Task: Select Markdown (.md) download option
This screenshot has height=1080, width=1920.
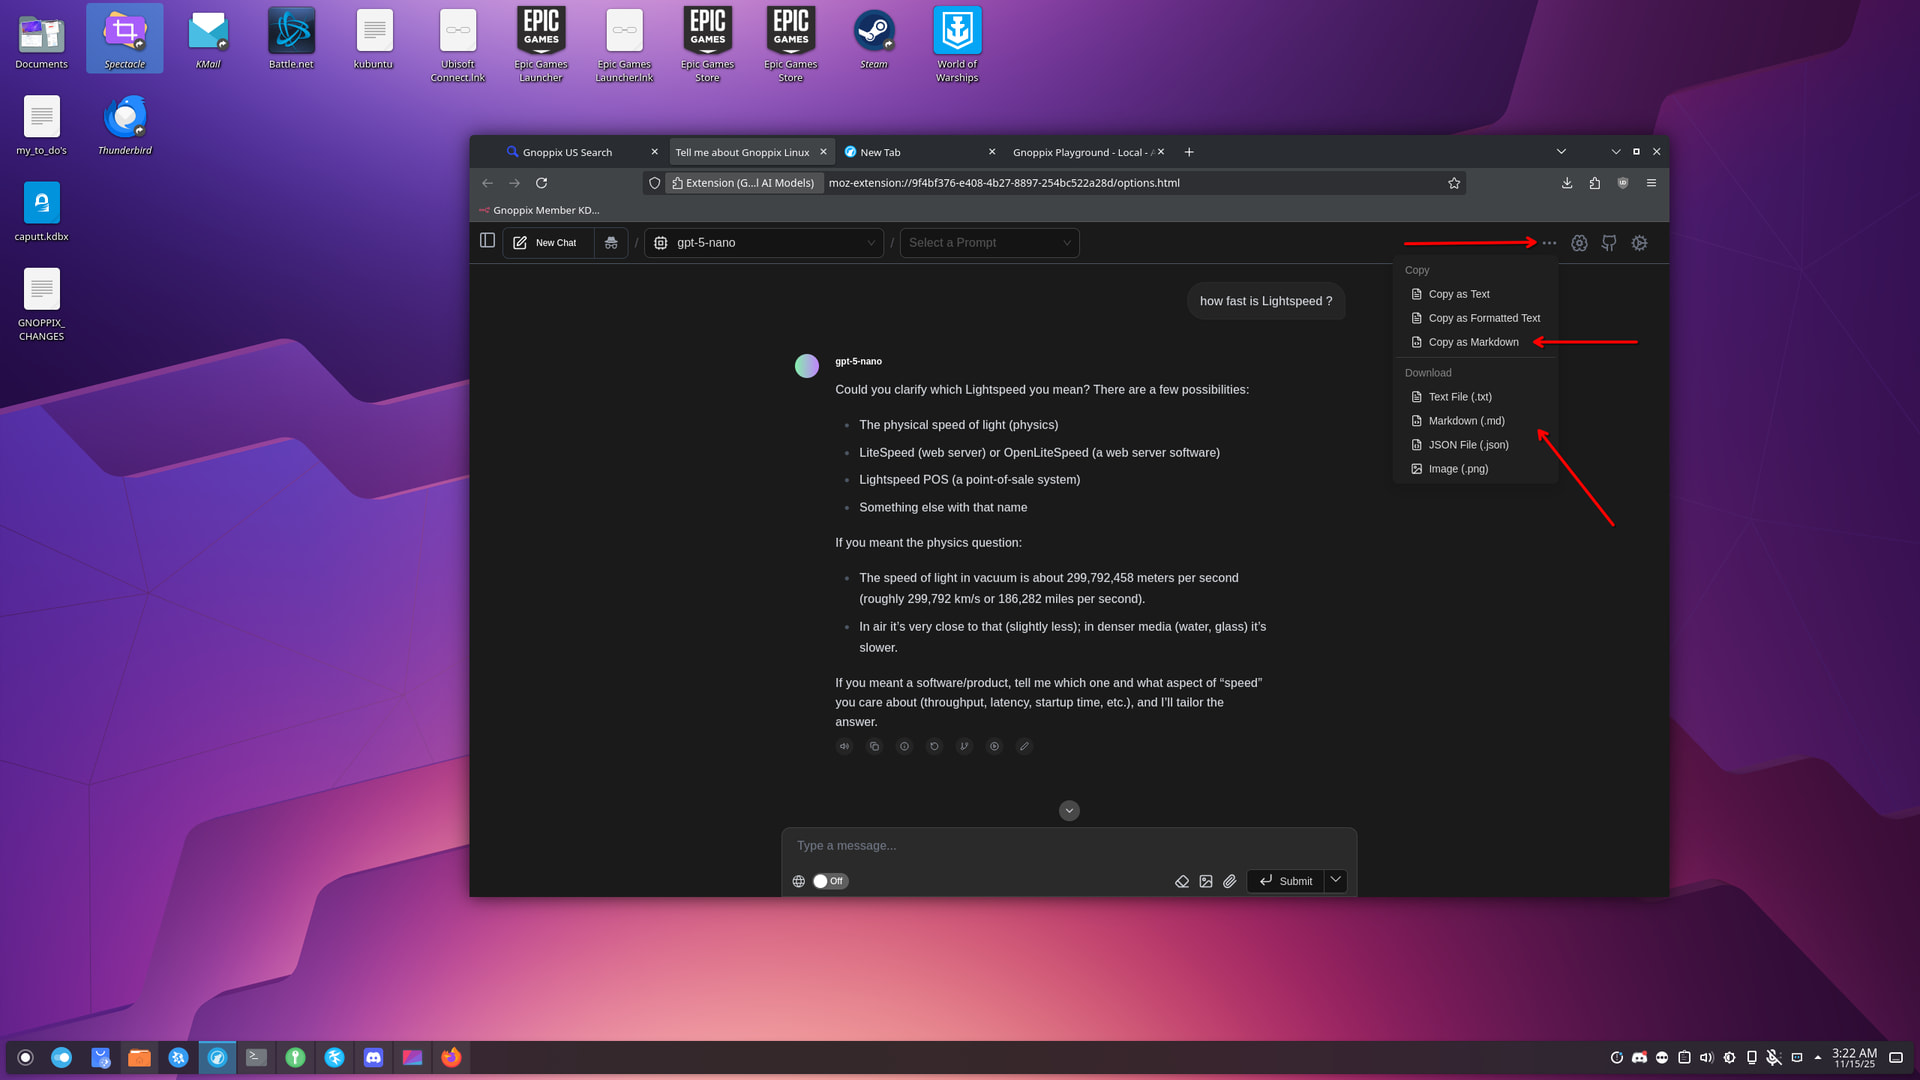Action: click(x=1465, y=421)
